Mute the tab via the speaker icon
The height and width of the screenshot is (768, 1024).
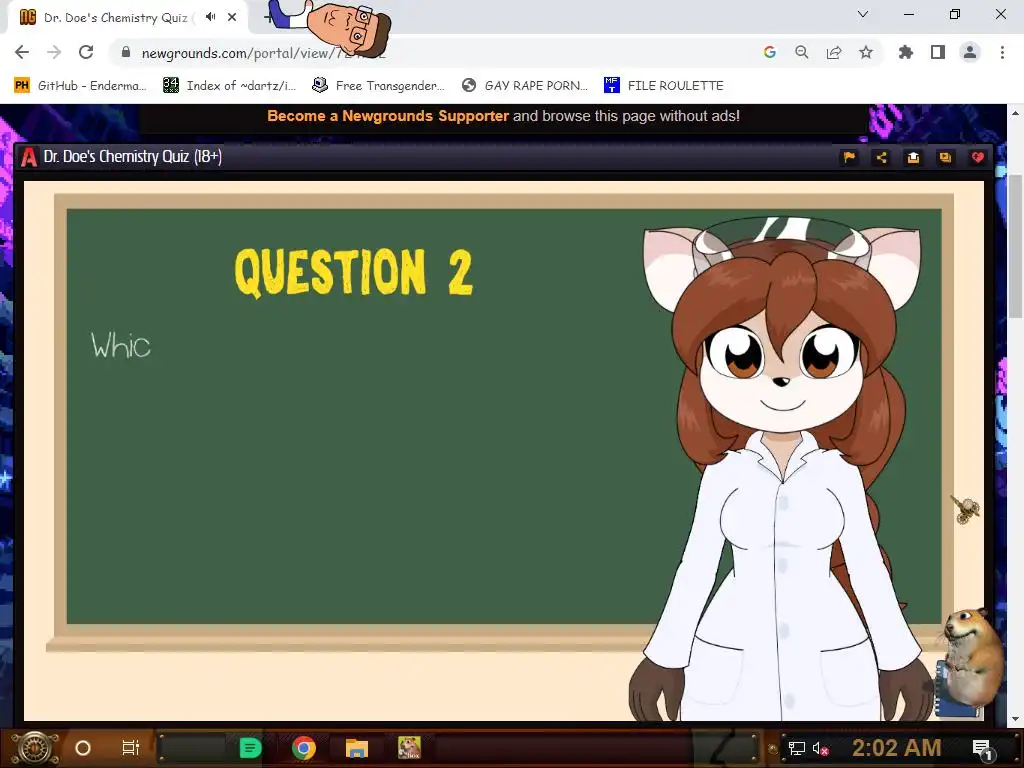210,17
